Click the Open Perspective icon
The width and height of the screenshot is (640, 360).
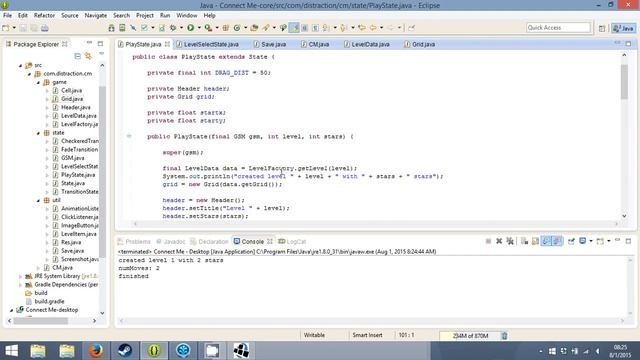[602, 28]
